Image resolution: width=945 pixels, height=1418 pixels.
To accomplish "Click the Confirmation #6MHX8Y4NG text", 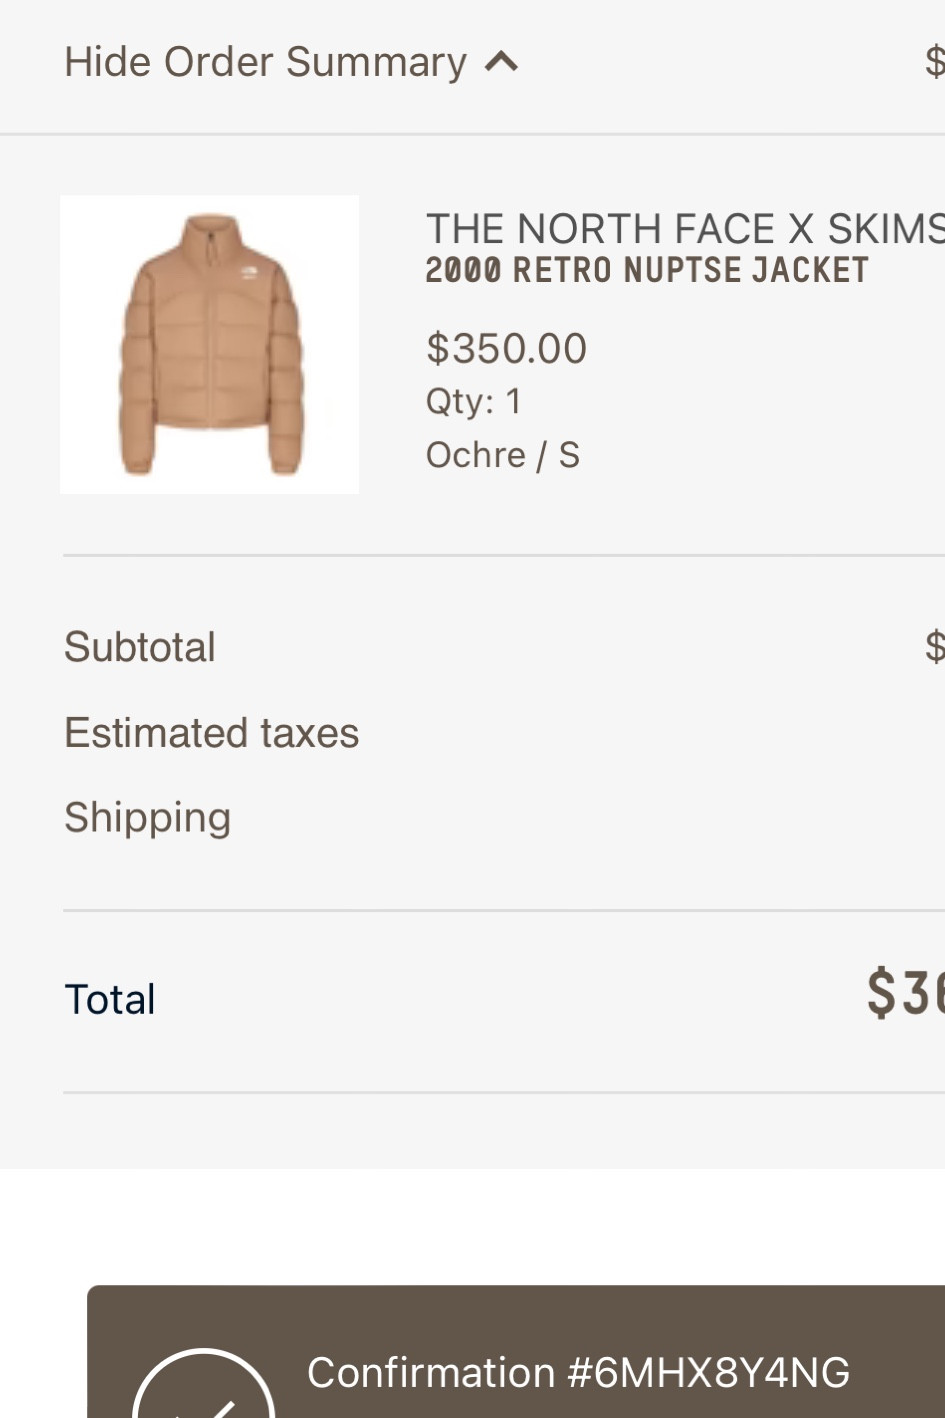I will pyautogui.click(x=578, y=1372).
